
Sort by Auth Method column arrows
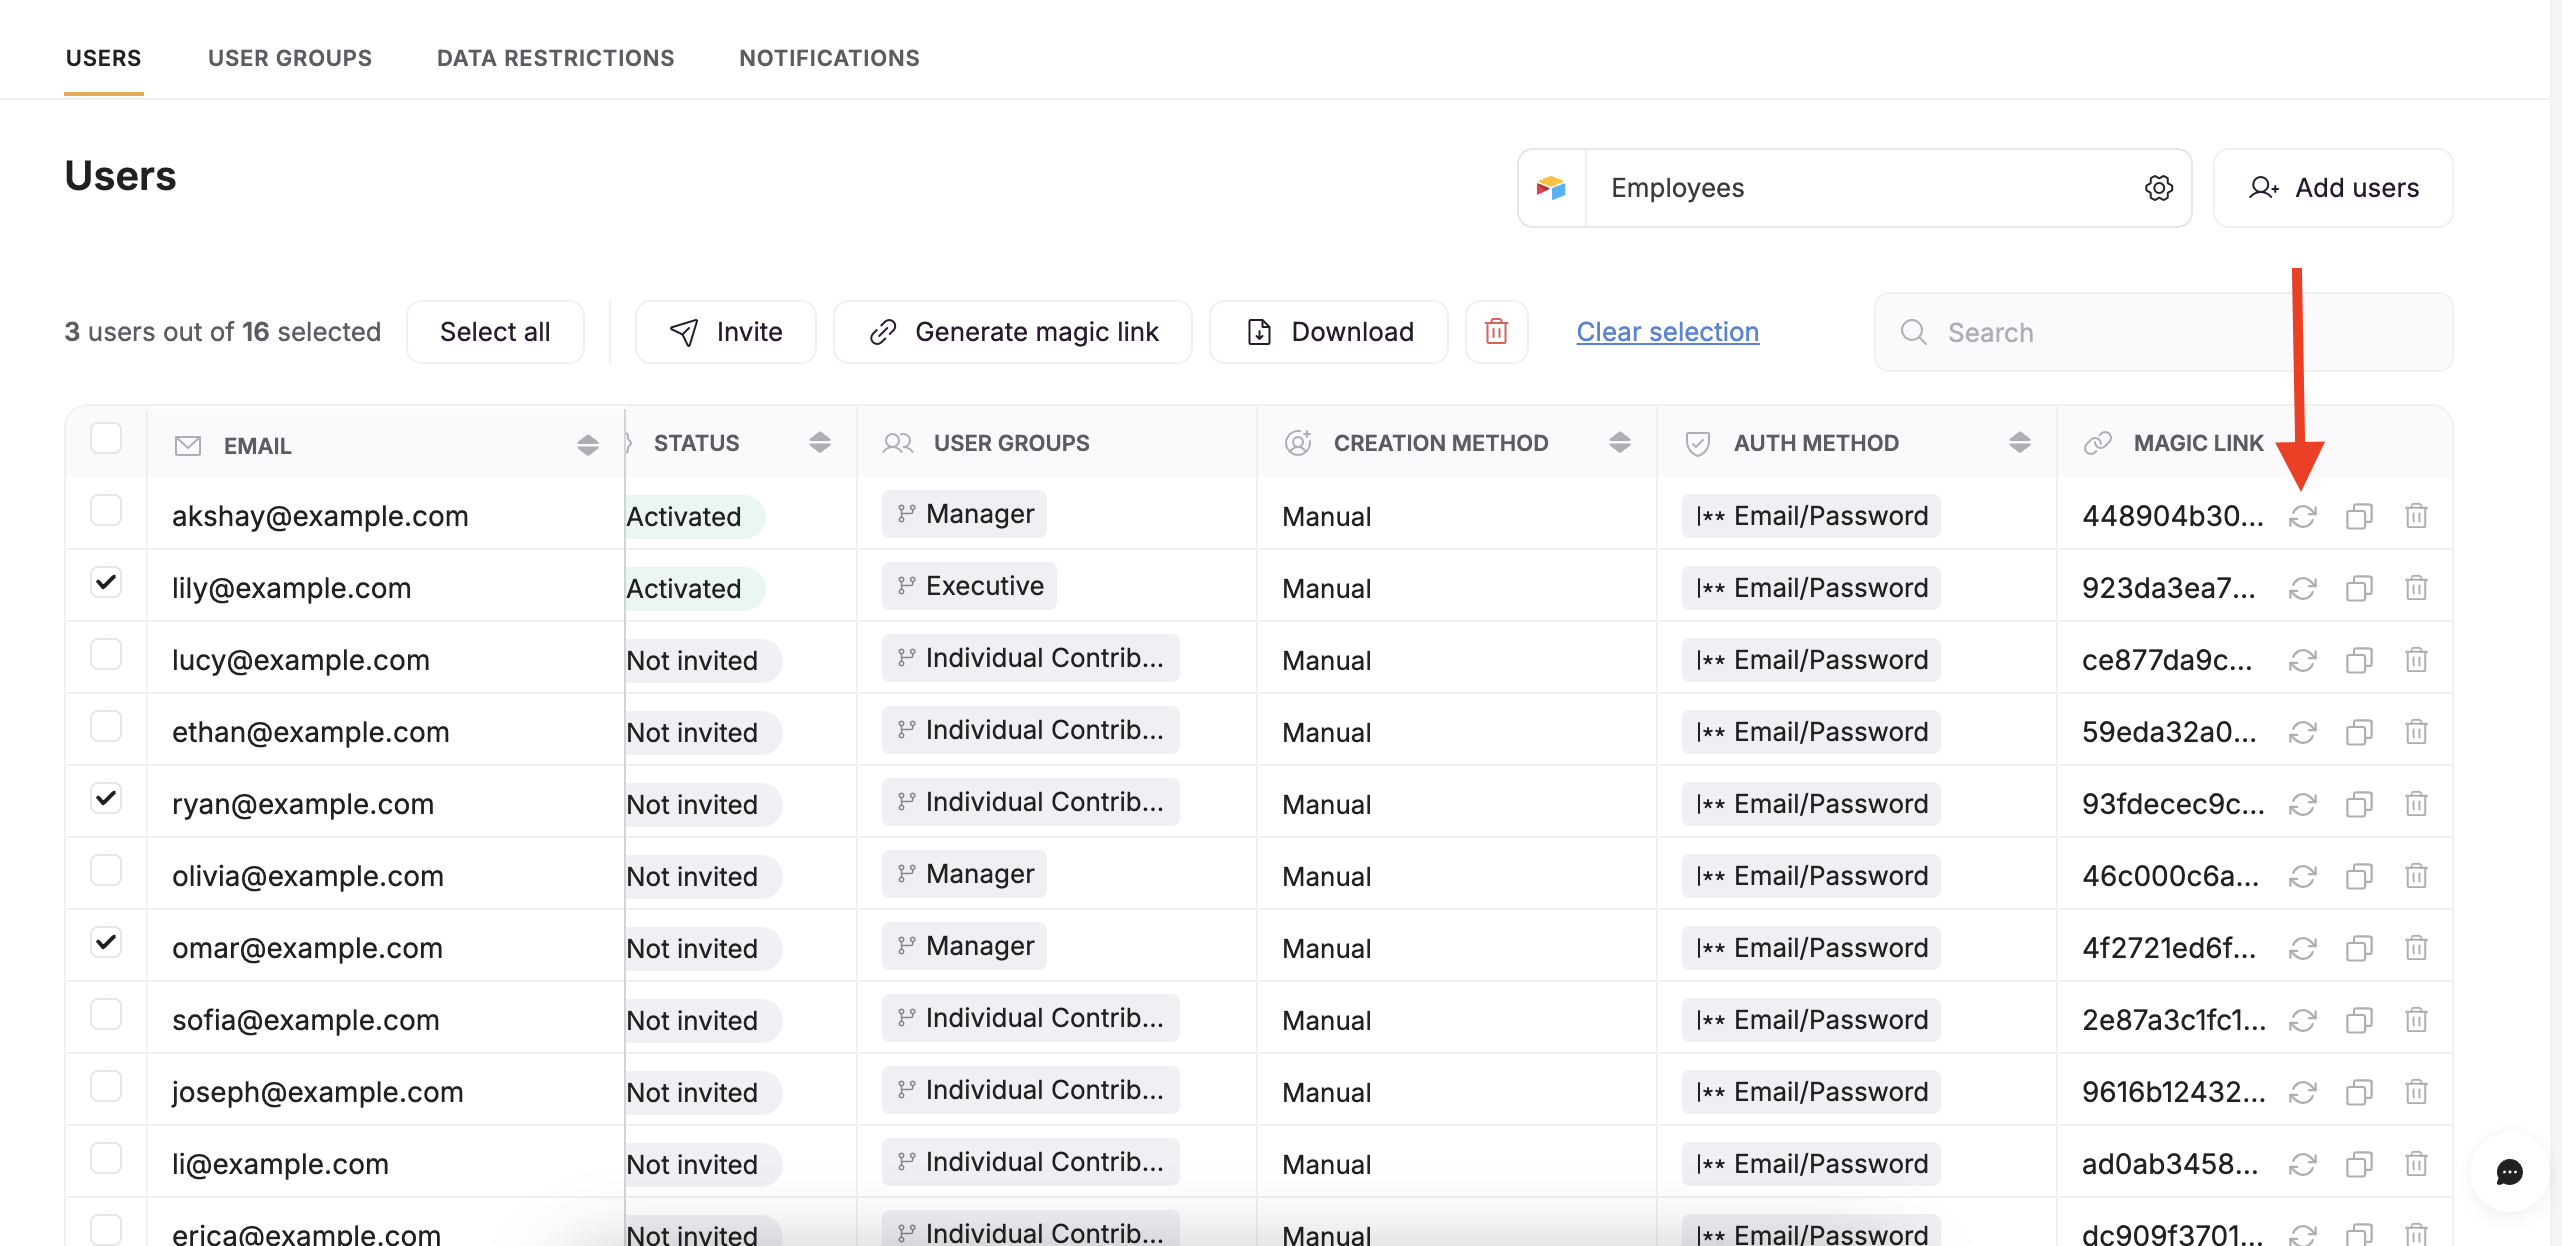tap(2019, 442)
